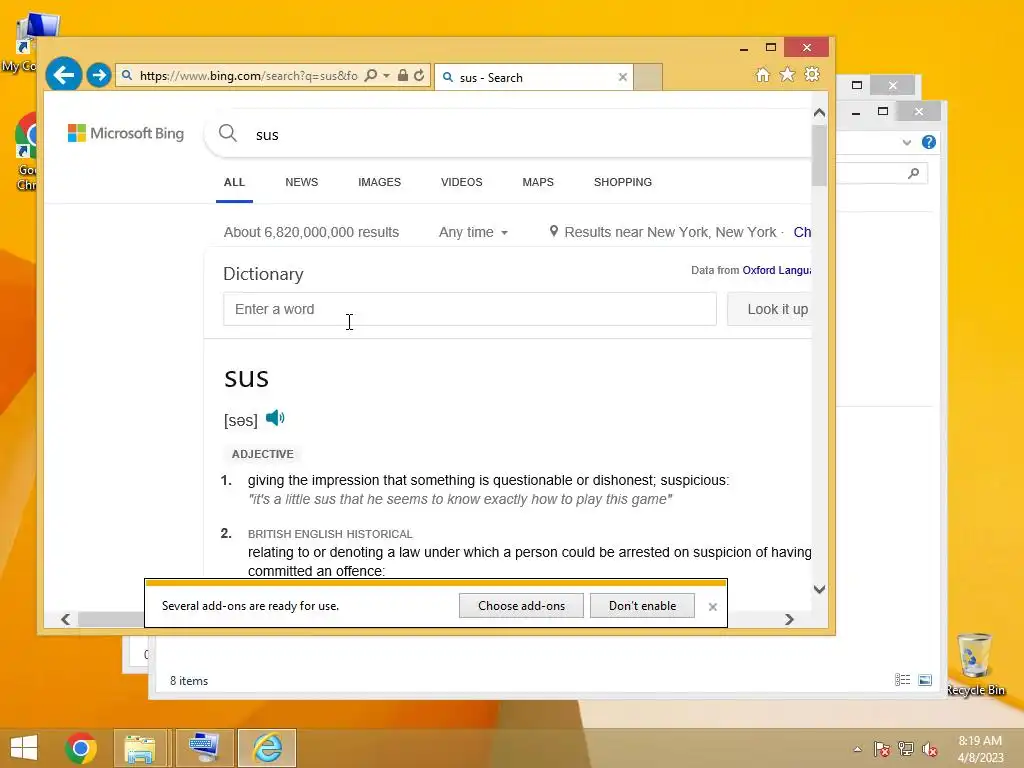Open help icon in the background Explorer window
The image size is (1024, 768).
tap(928, 142)
